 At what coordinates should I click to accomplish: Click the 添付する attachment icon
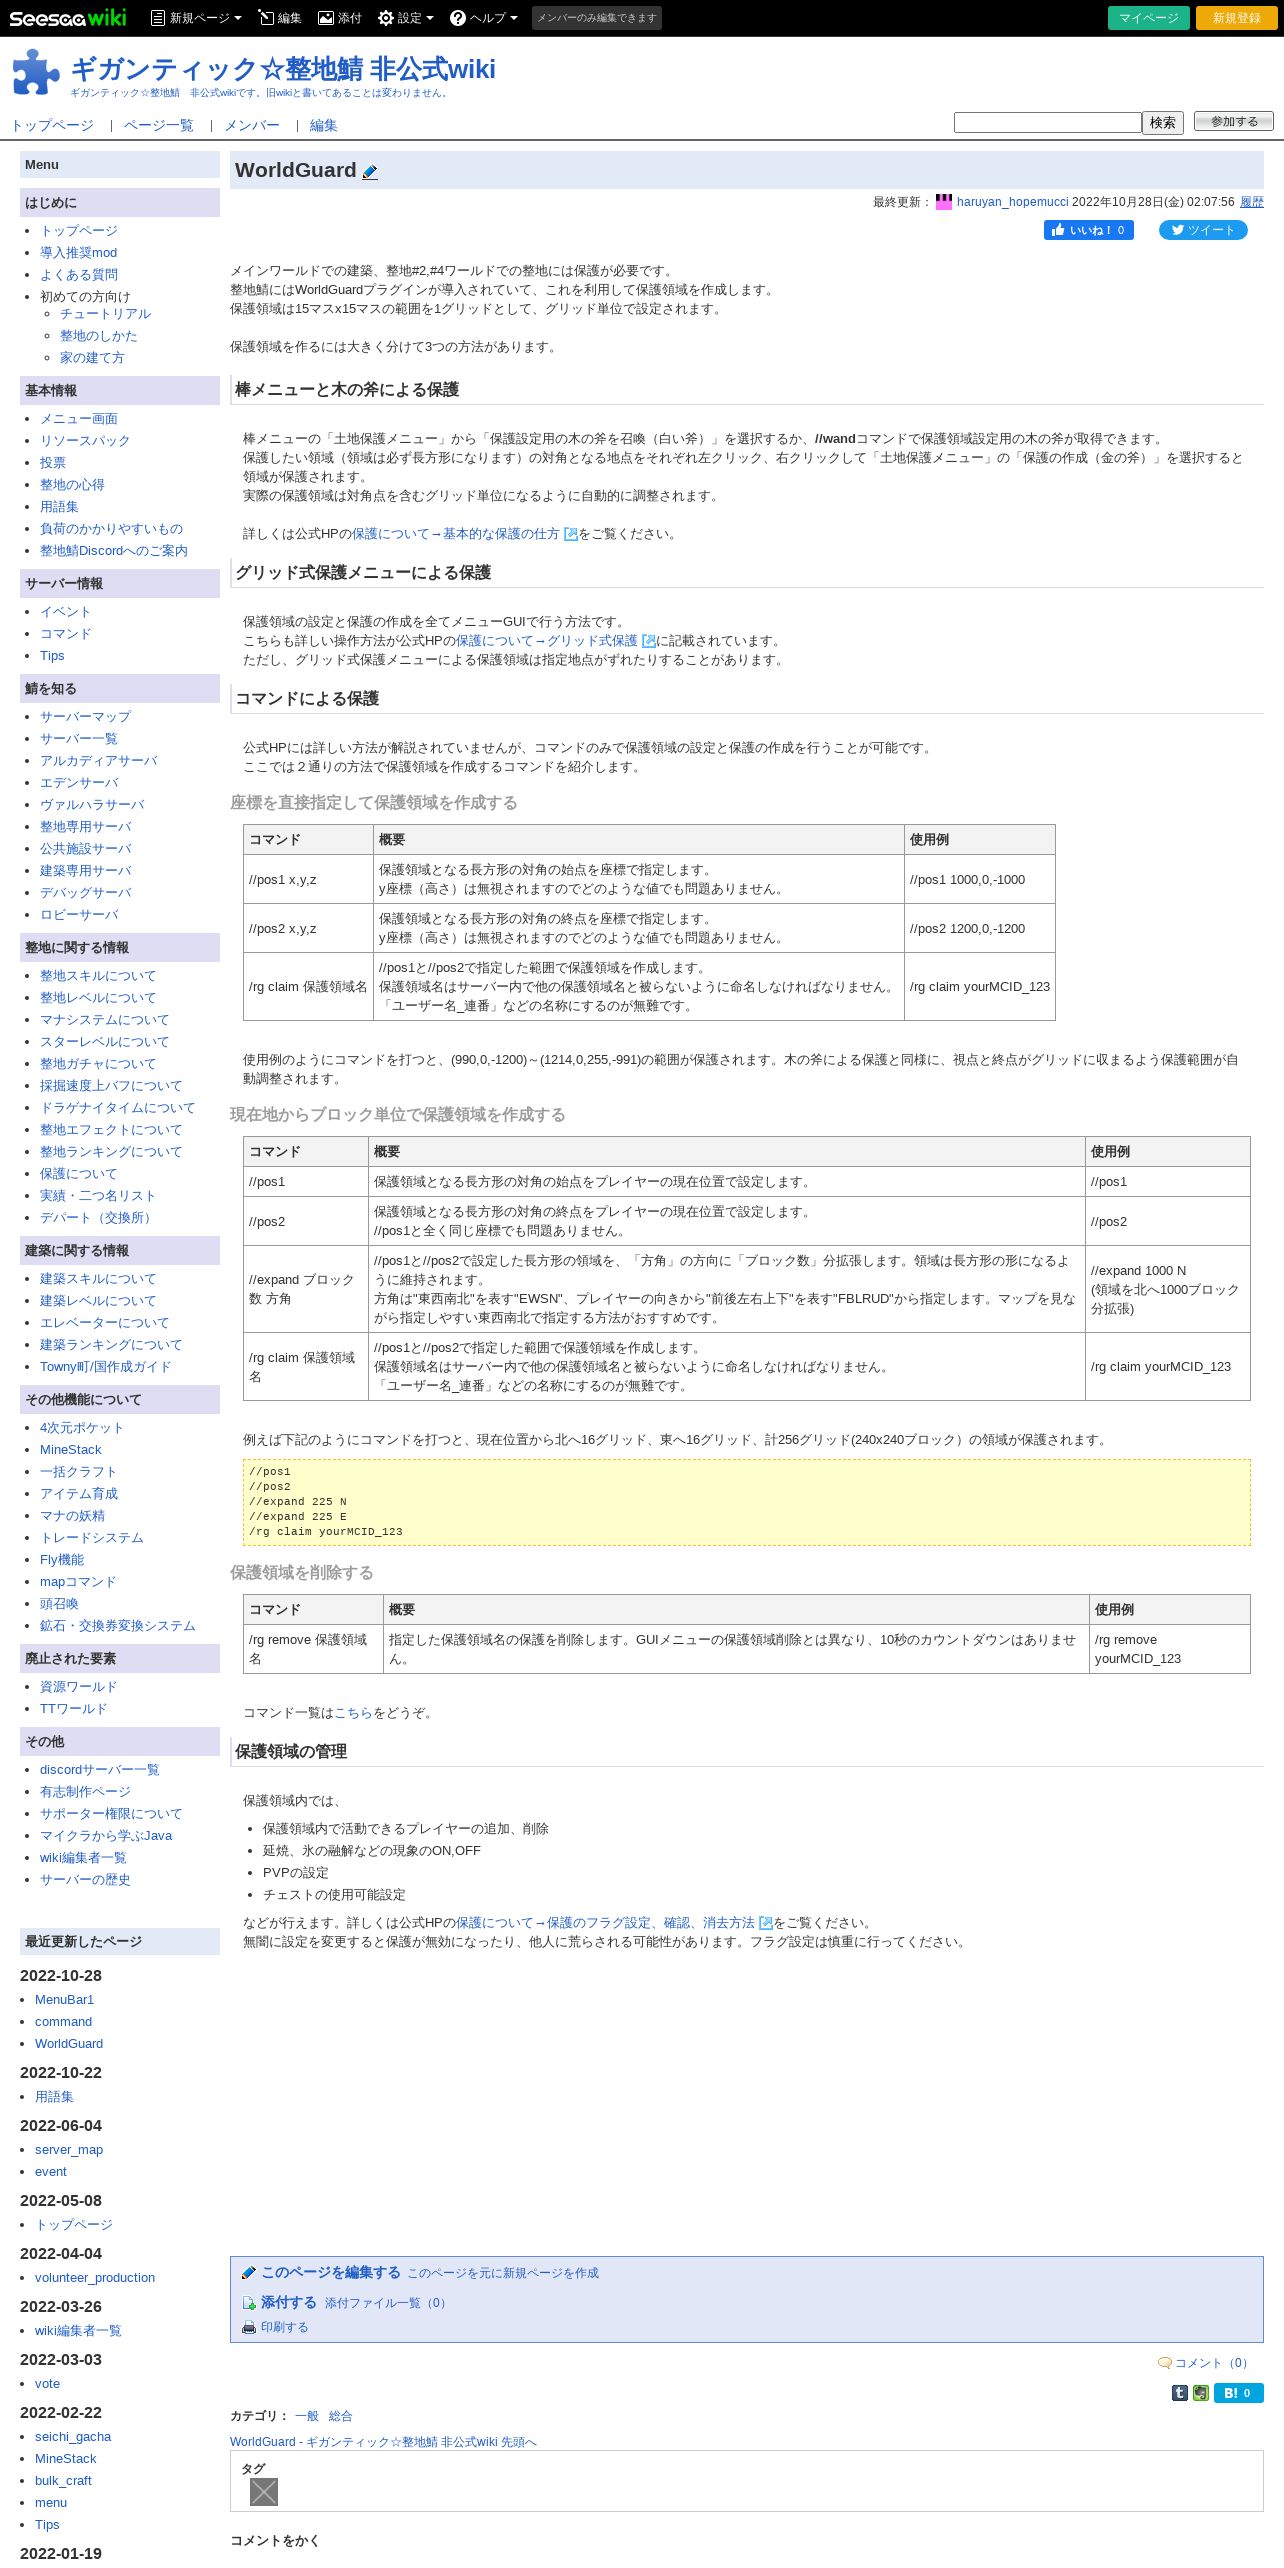point(249,2303)
